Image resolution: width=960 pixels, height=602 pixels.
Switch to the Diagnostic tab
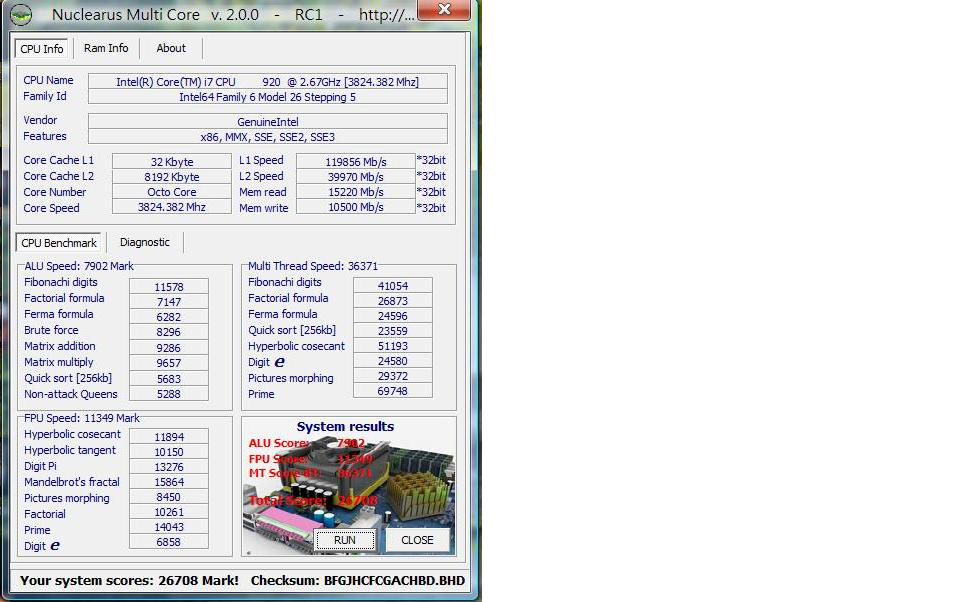point(144,242)
